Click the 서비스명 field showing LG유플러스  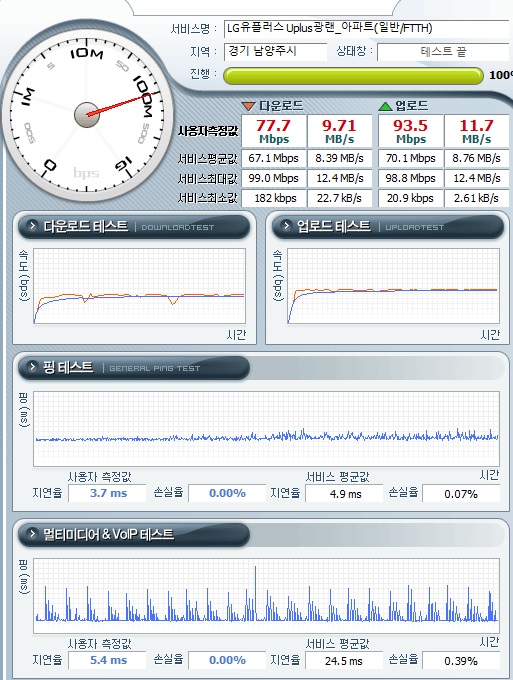pyautogui.click(x=366, y=29)
